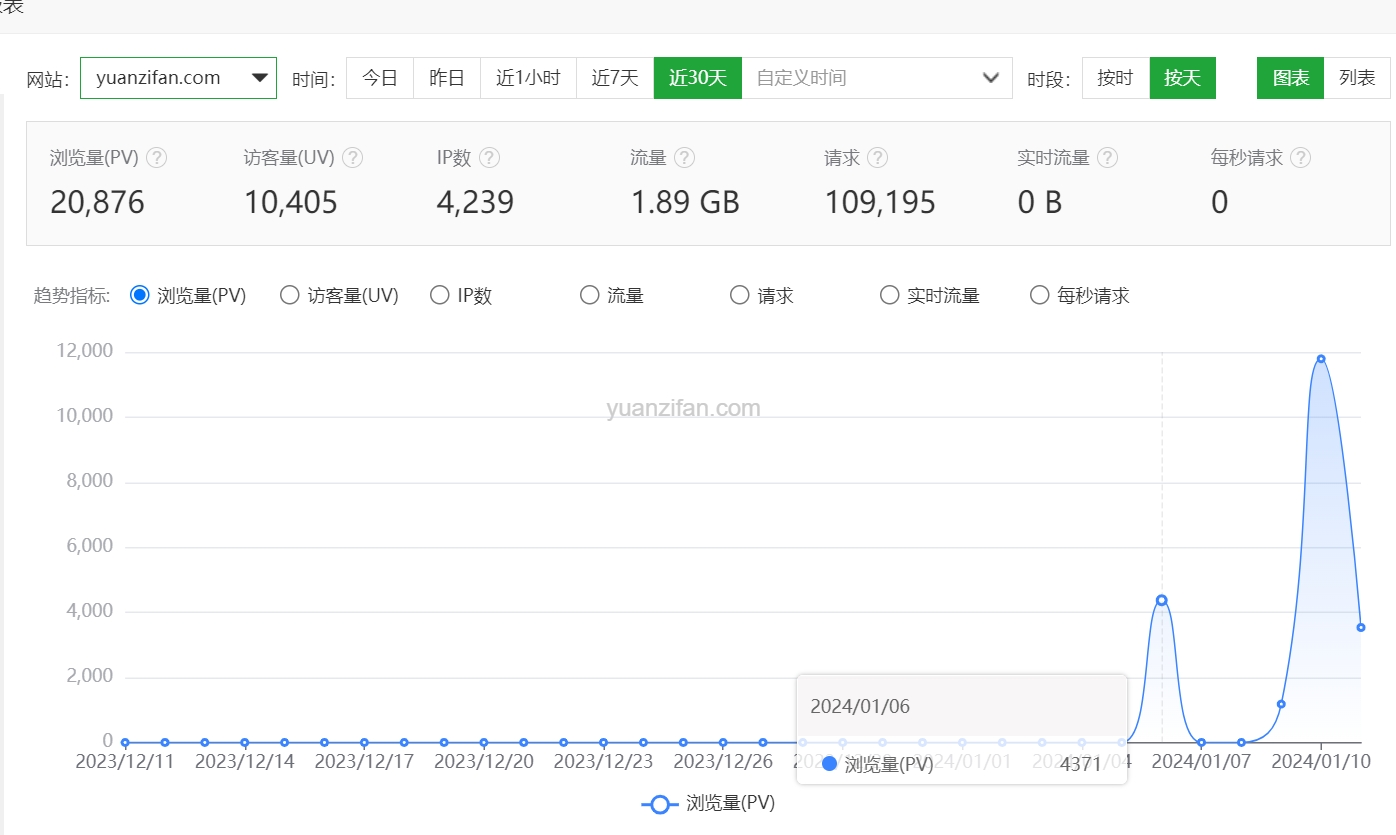Click question mark icon next to IP数
Screen dimensions: 1396x835
point(489,158)
